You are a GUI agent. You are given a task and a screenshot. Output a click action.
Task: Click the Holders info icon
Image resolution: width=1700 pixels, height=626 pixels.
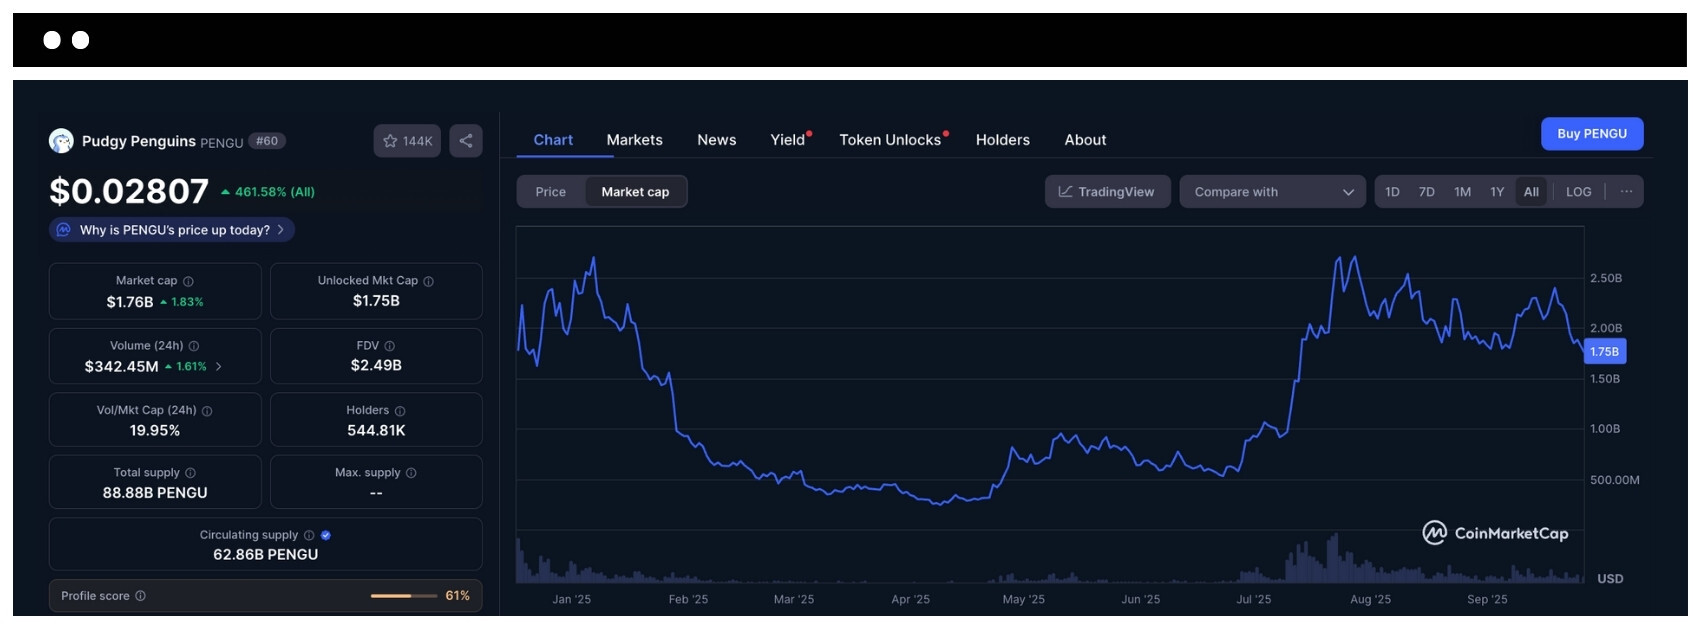400,411
